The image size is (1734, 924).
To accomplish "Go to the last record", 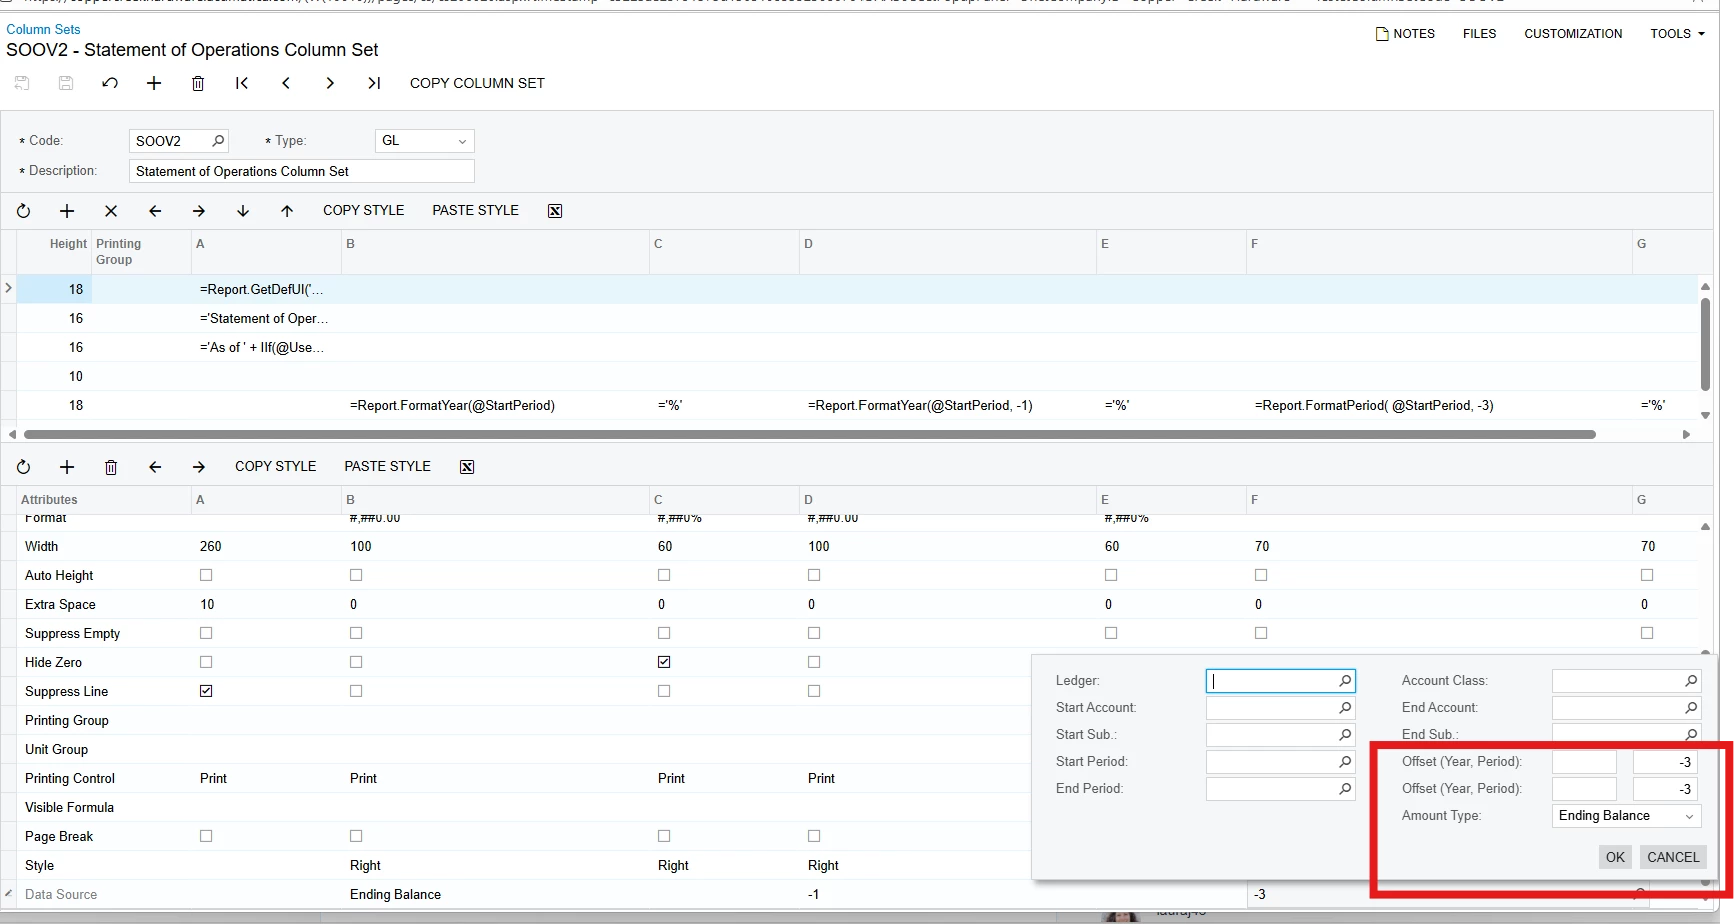I will (374, 83).
